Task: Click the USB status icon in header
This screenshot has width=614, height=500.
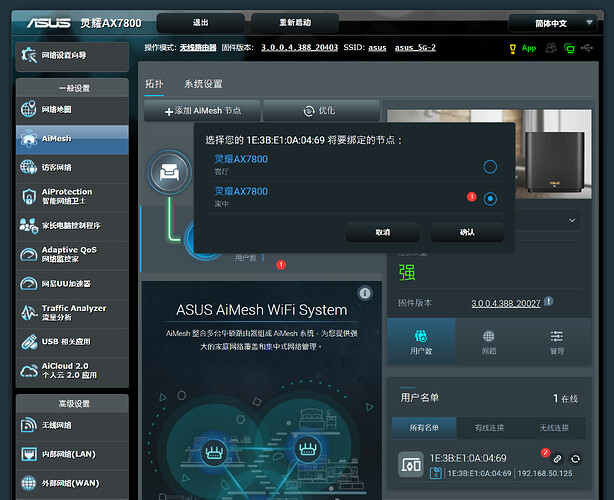Action: 587,48
